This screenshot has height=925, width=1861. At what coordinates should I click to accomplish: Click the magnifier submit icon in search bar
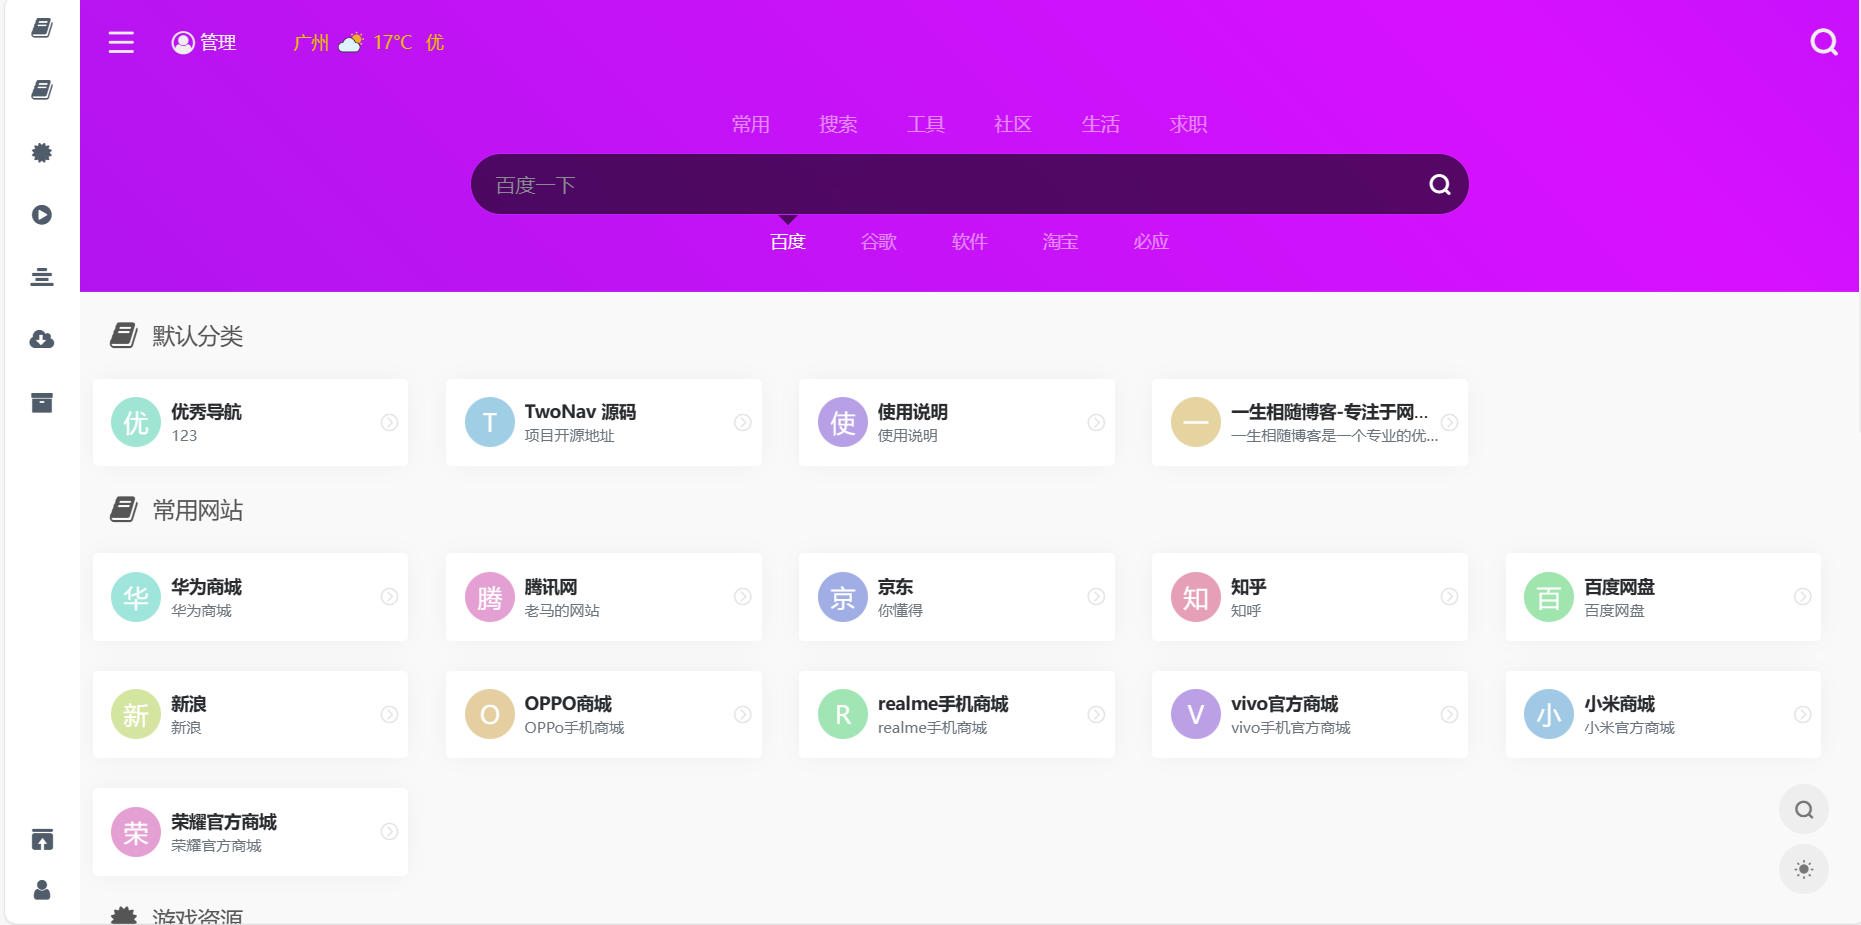[1440, 185]
